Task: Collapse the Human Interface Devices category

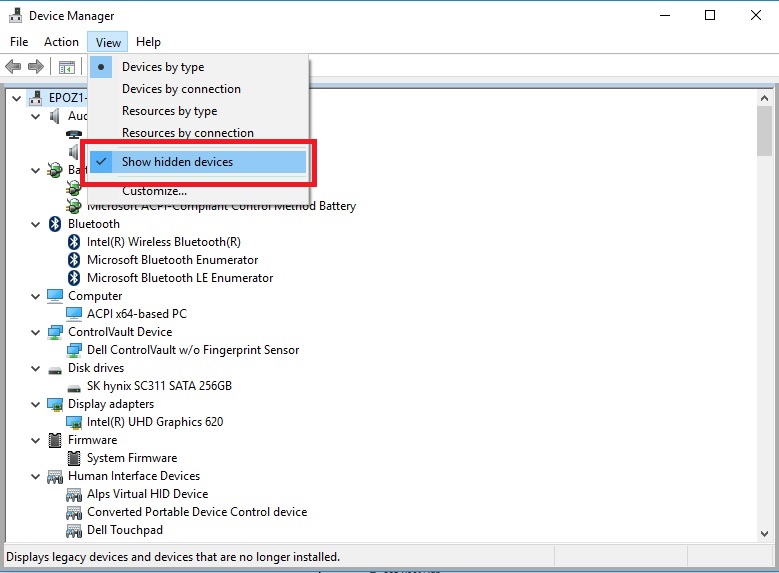Action: [x=37, y=476]
